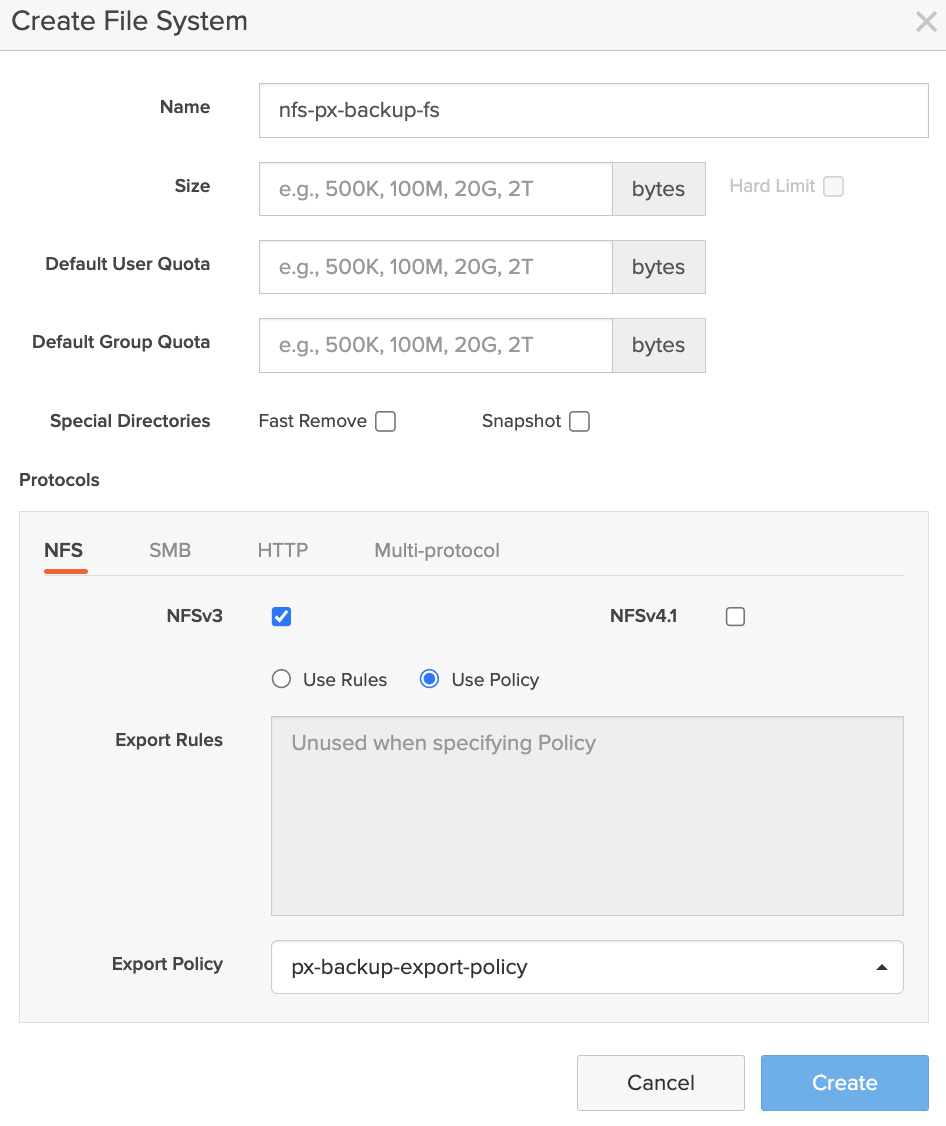Click the Name input field
The width and height of the screenshot is (946, 1126).
click(x=593, y=110)
